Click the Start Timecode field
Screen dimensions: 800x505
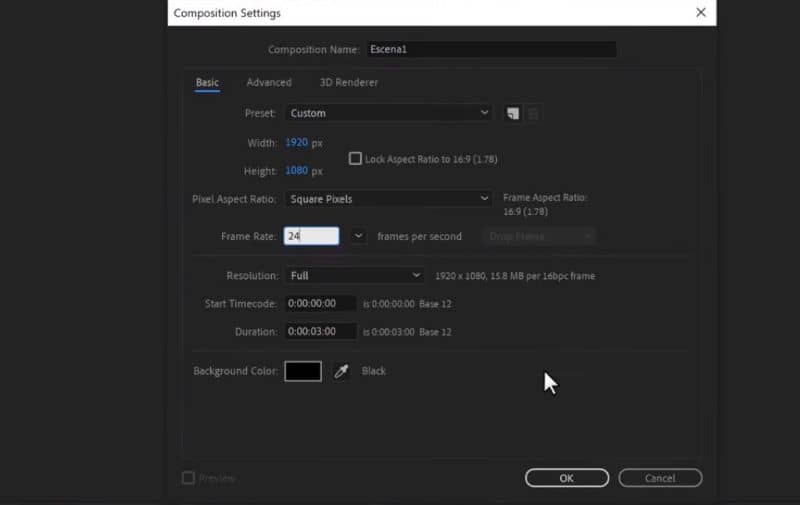tap(320, 304)
